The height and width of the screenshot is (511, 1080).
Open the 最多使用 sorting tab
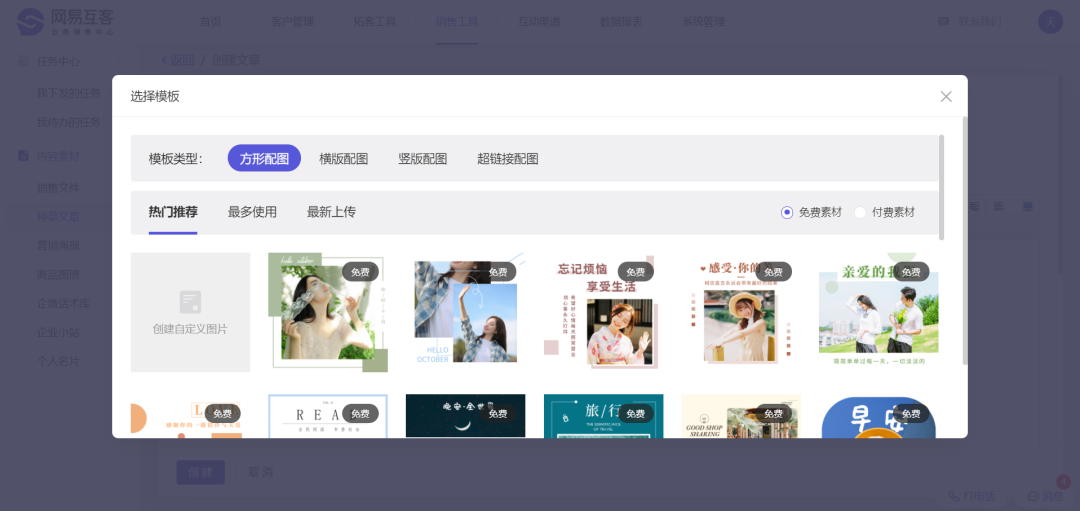252,212
